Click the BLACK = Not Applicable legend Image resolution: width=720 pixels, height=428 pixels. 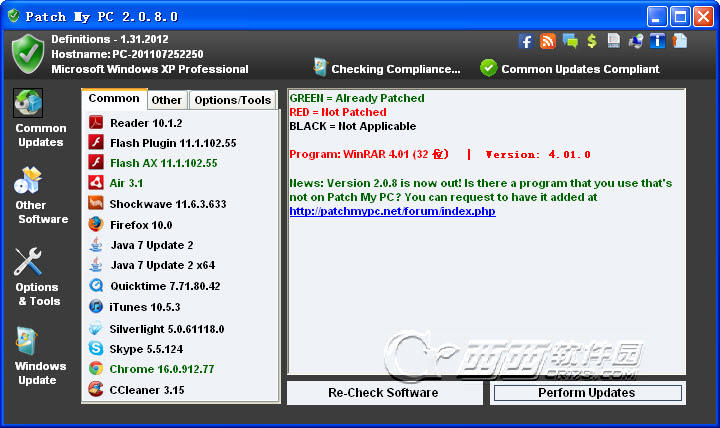(353, 126)
